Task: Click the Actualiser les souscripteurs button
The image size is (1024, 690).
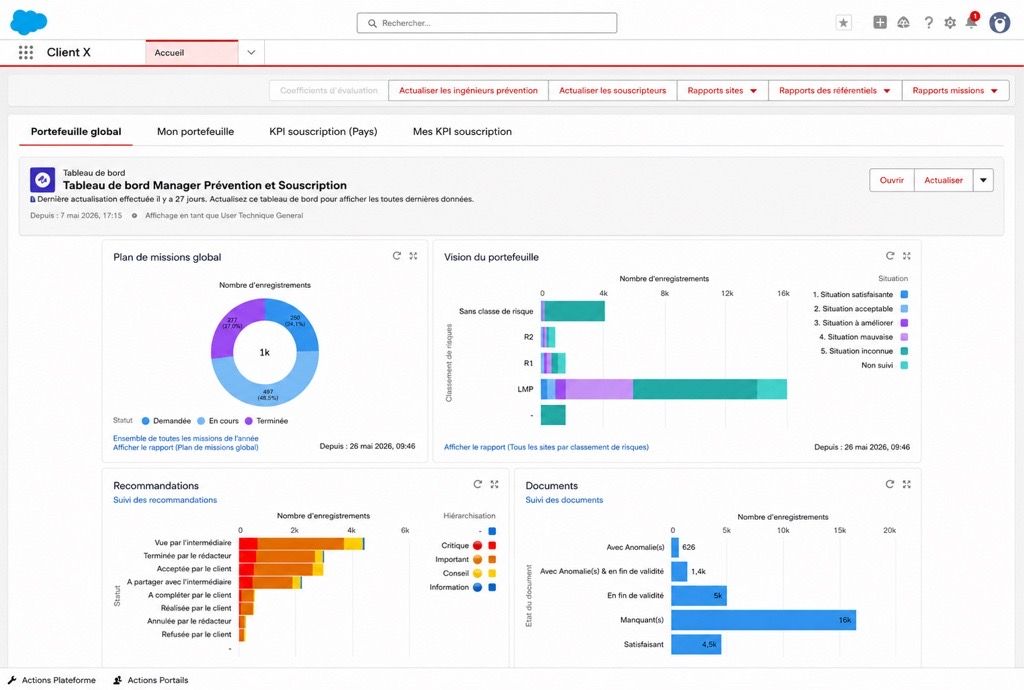Action: [613, 91]
